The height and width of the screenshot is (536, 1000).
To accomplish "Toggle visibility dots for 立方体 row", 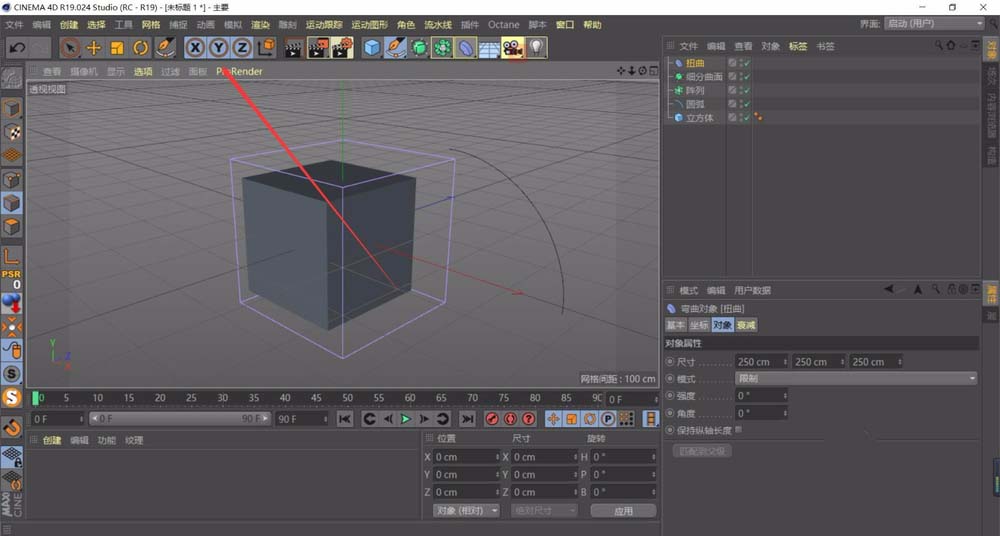I will pyautogui.click(x=740, y=118).
